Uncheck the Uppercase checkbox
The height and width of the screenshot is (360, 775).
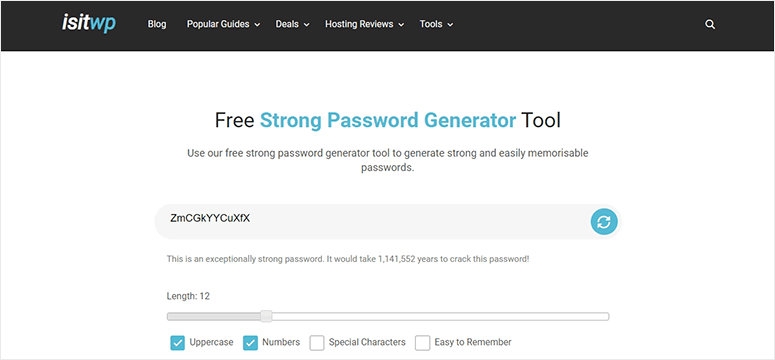[x=177, y=343]
